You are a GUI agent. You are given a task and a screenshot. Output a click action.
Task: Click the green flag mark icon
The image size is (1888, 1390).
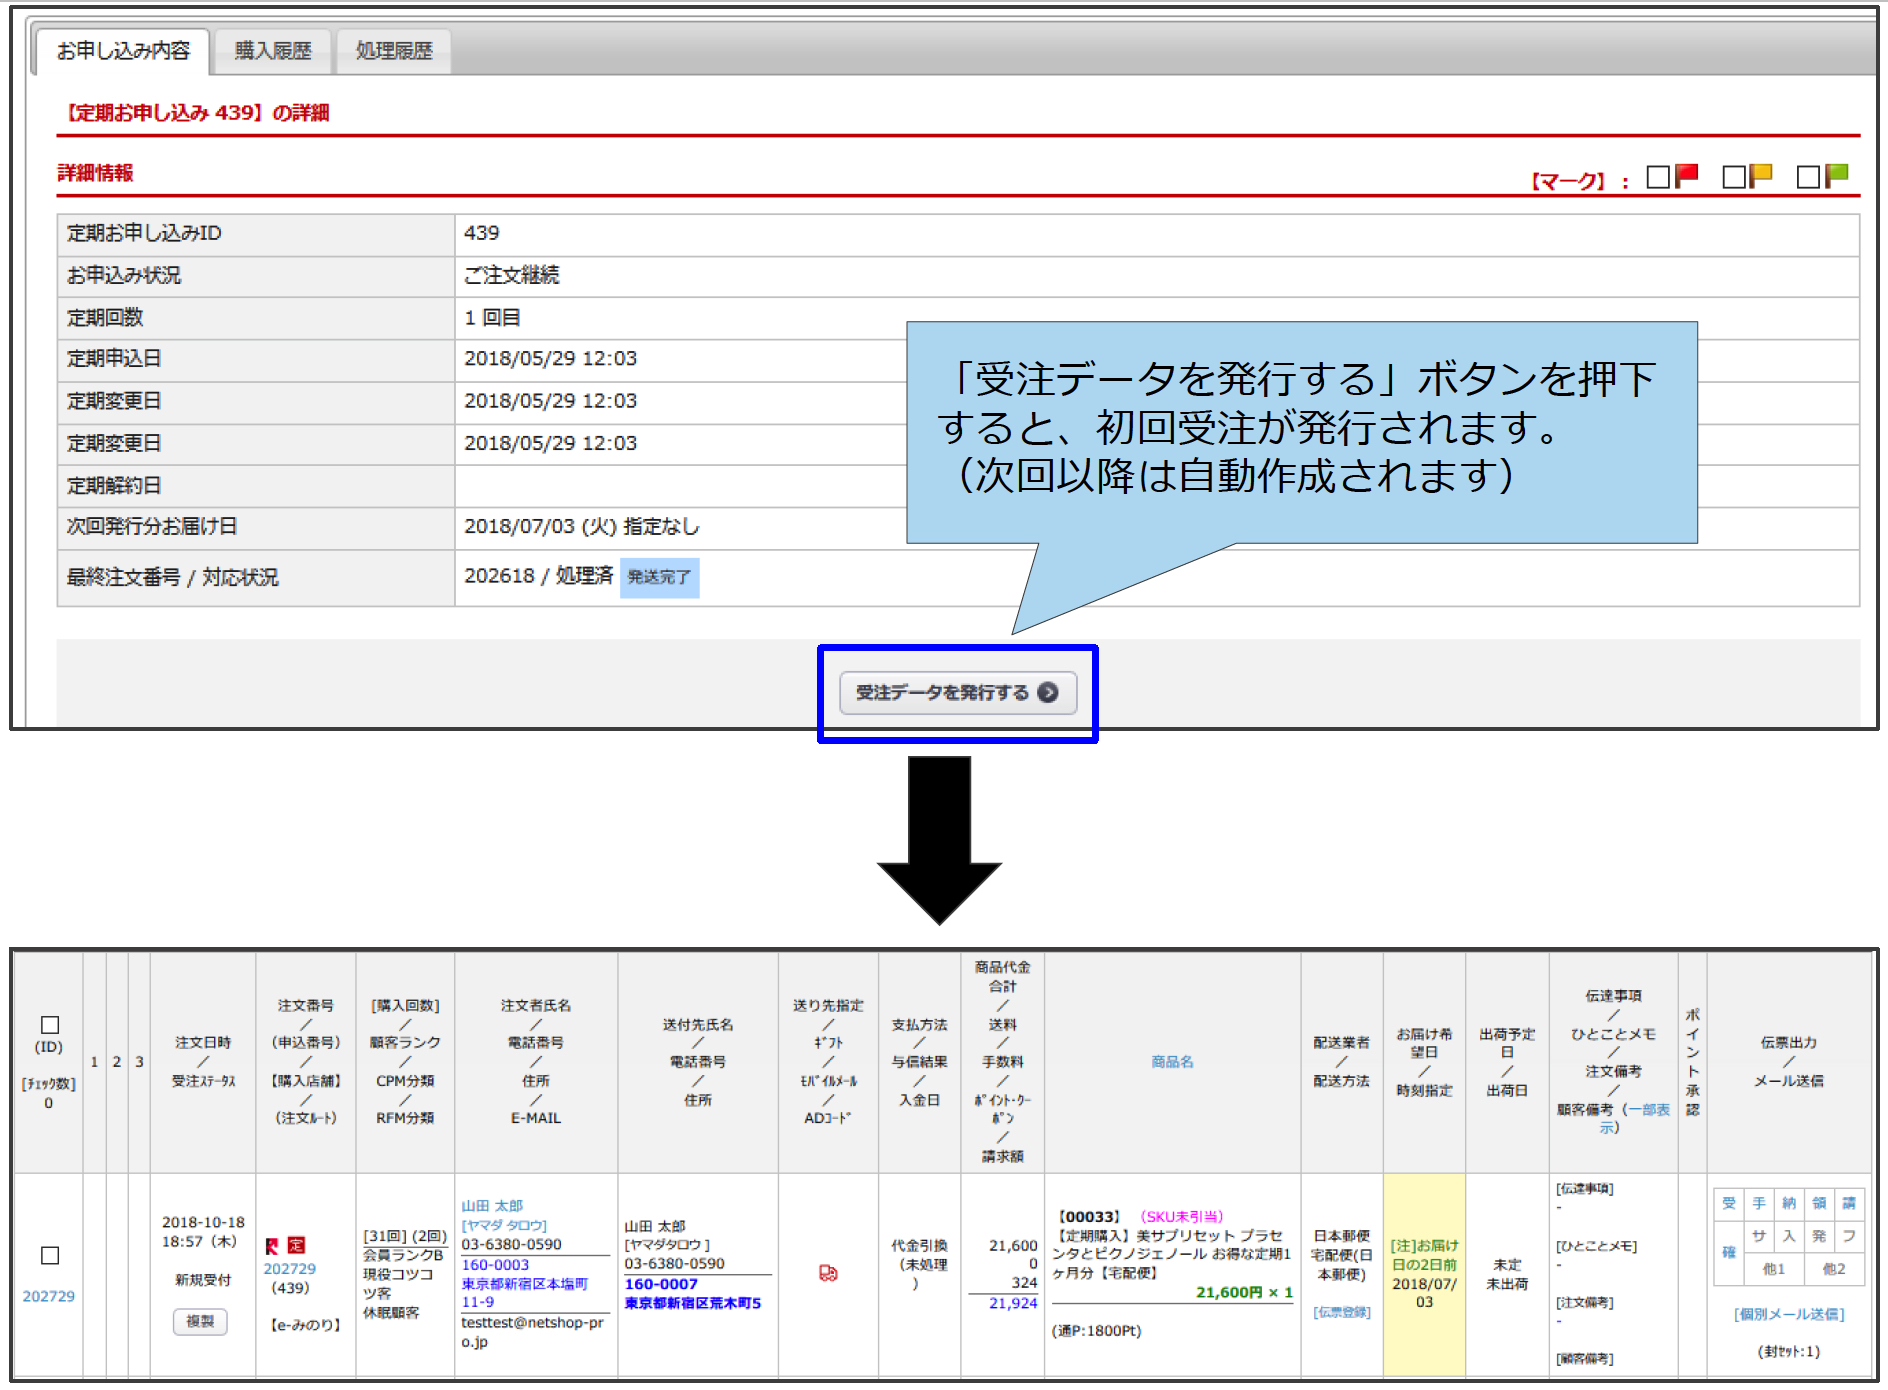1836,176
